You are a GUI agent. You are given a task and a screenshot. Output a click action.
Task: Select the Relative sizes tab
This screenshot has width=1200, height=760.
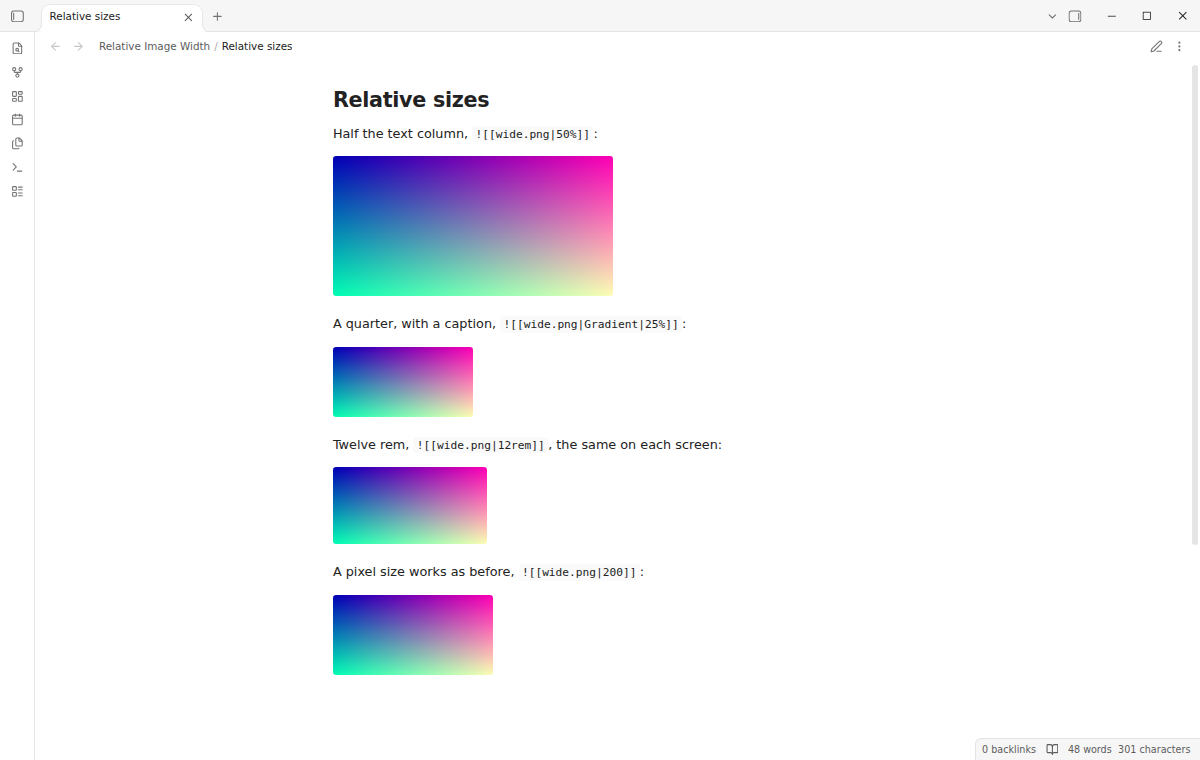tap(119, 17)
